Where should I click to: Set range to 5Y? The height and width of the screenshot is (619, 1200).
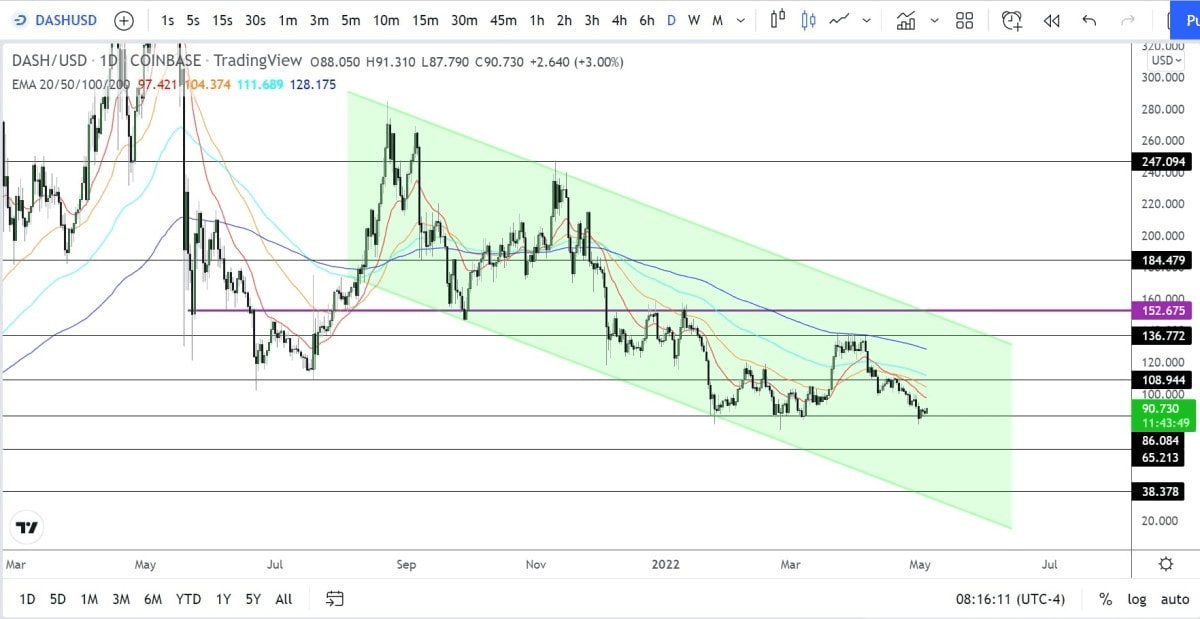pos(253,599)
